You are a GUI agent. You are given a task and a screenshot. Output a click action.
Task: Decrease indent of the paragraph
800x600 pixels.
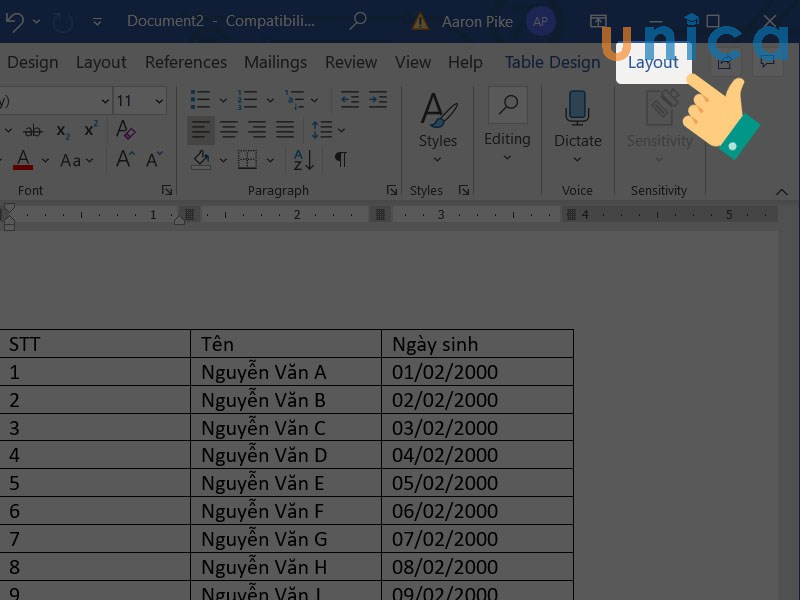(349, 100)
